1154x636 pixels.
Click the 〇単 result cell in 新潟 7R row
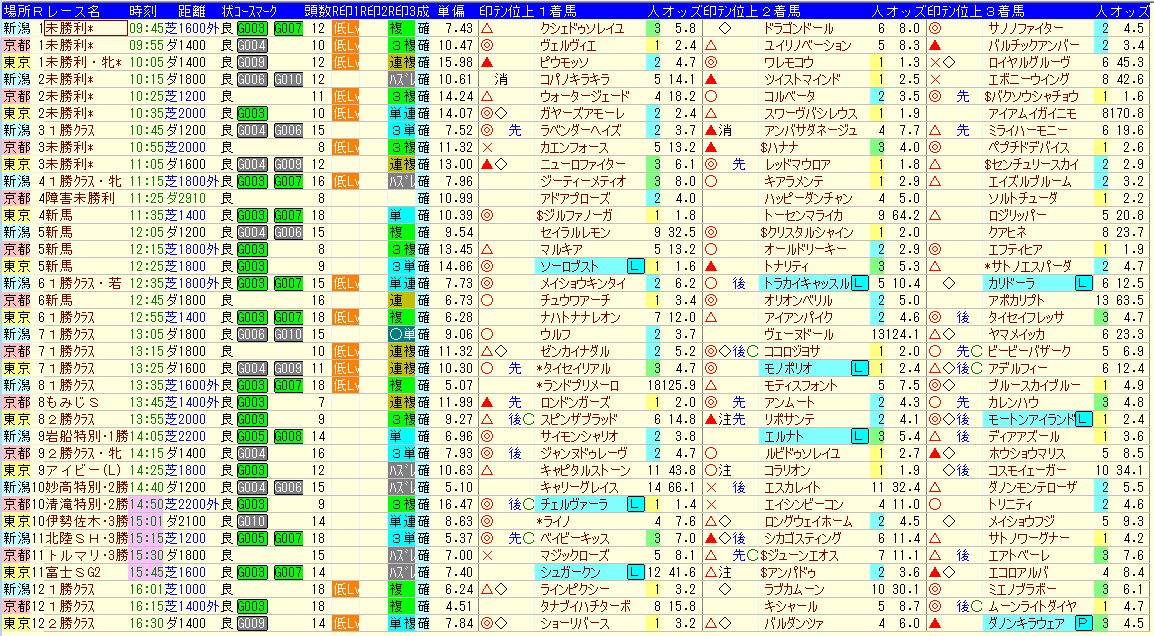[x=402, y=334]
